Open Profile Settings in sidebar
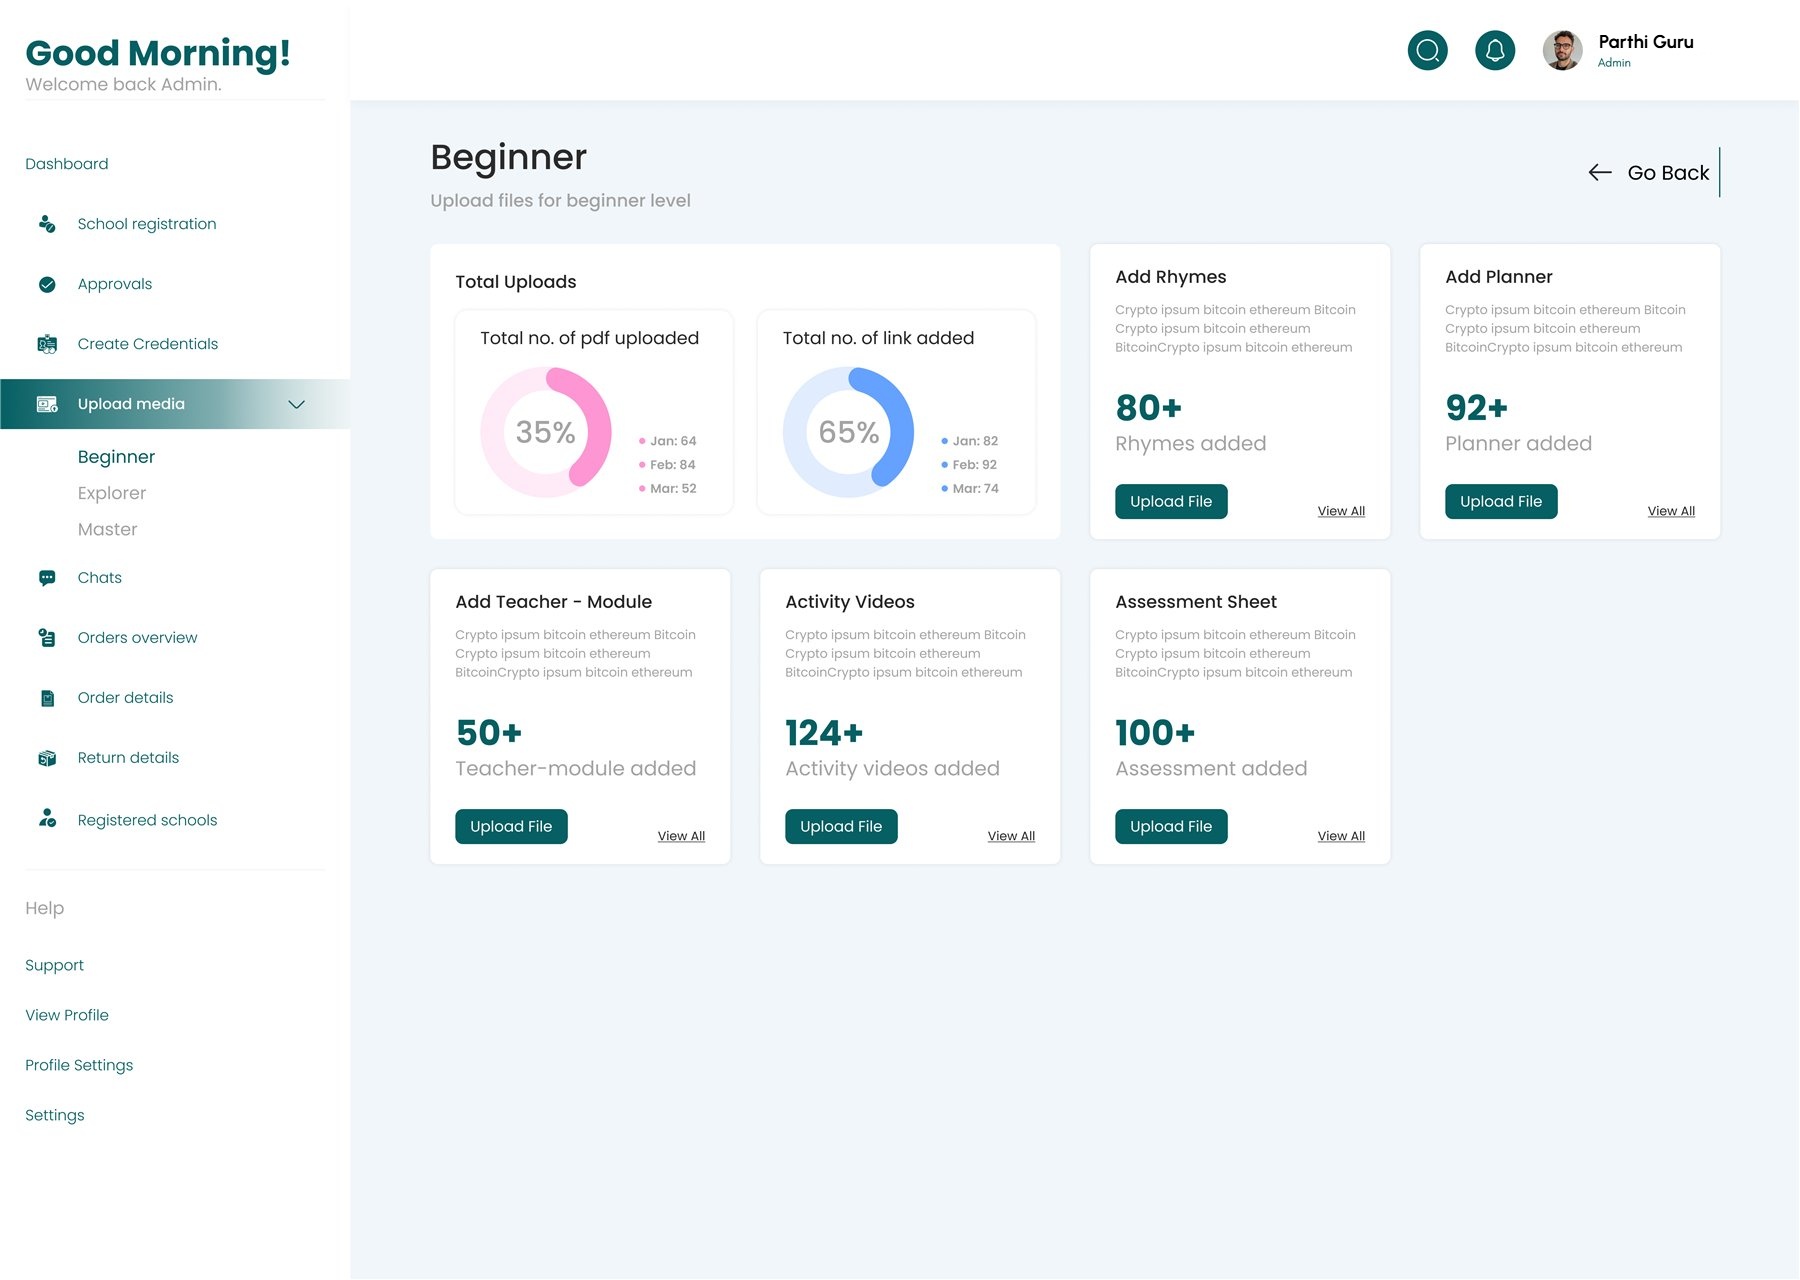The height and width of the screenshot is (1280, 1800). click(x=79, y=1065)
